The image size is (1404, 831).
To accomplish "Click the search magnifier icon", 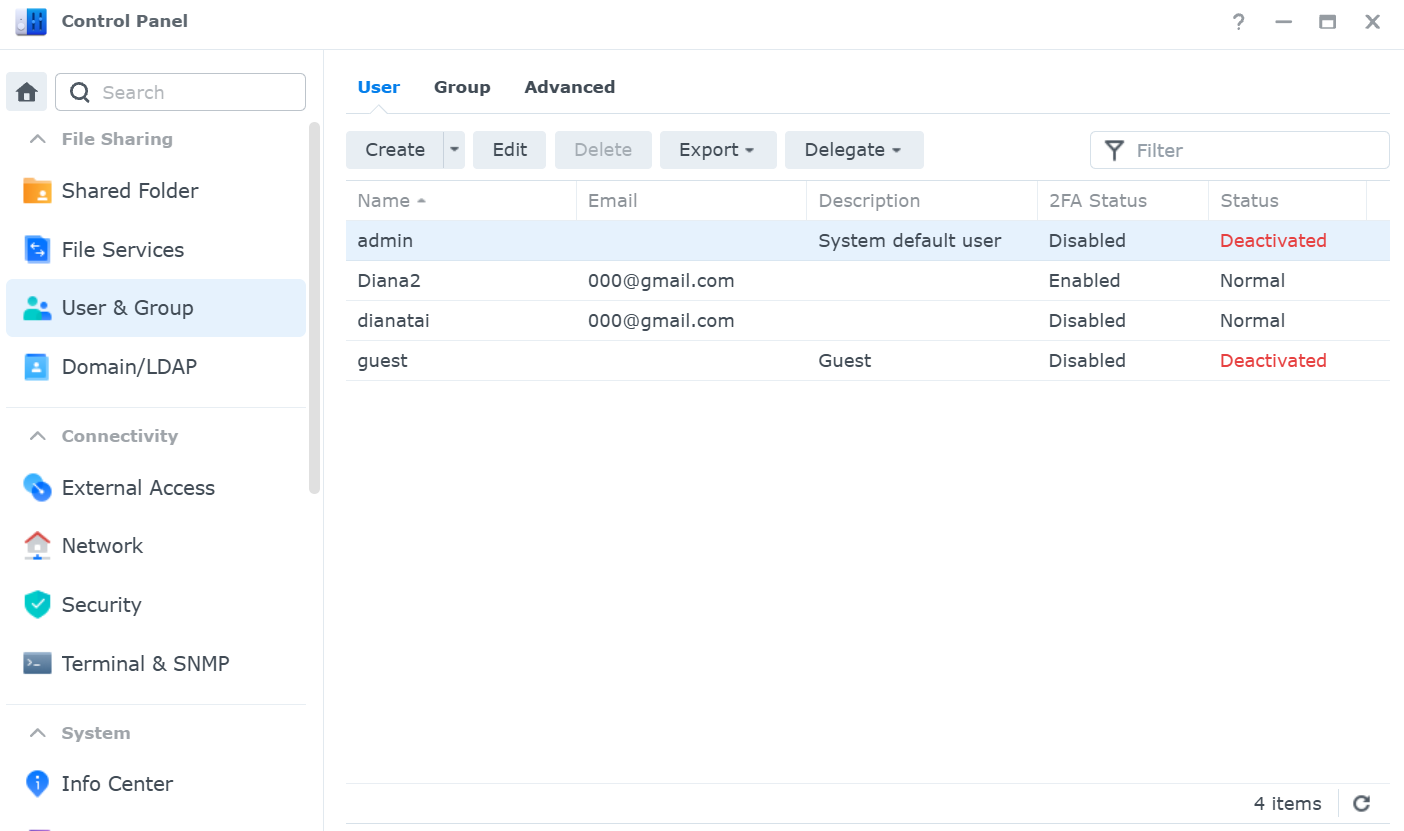I will (80, 93).
